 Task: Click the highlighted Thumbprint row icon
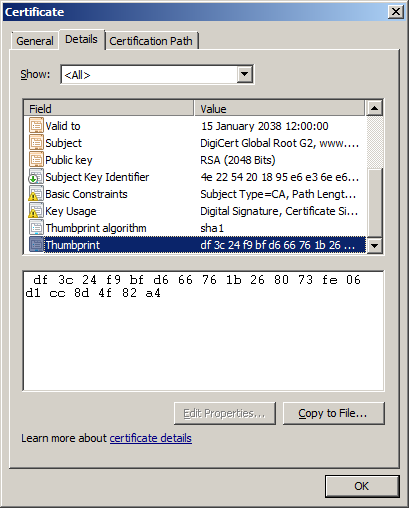(x=36, y=245)
